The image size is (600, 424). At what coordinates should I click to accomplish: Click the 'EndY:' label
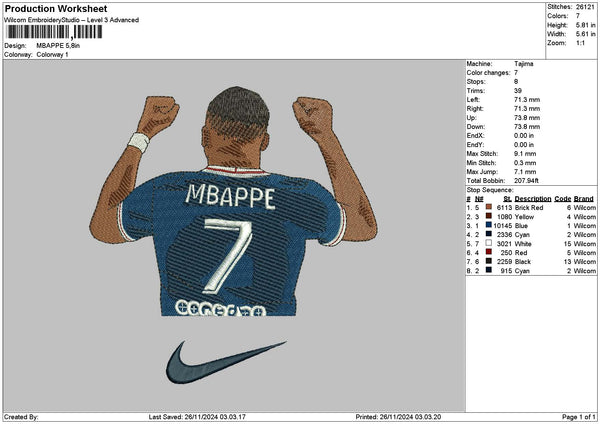pyautogui.click(x=475, y=145)
